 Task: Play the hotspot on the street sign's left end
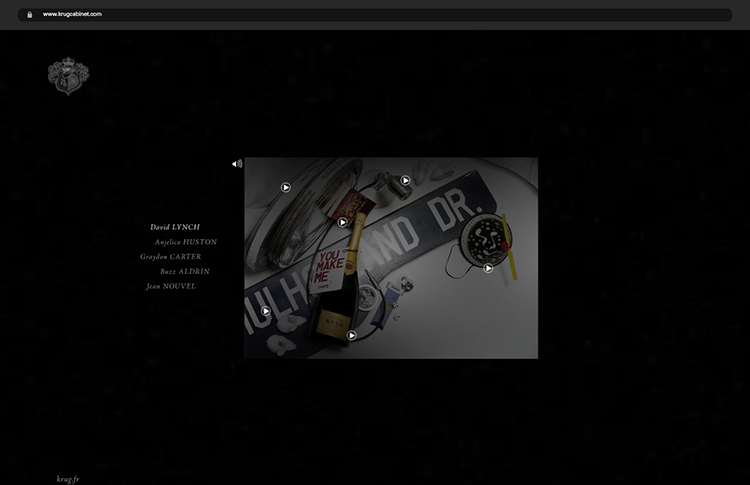(266, 311)
